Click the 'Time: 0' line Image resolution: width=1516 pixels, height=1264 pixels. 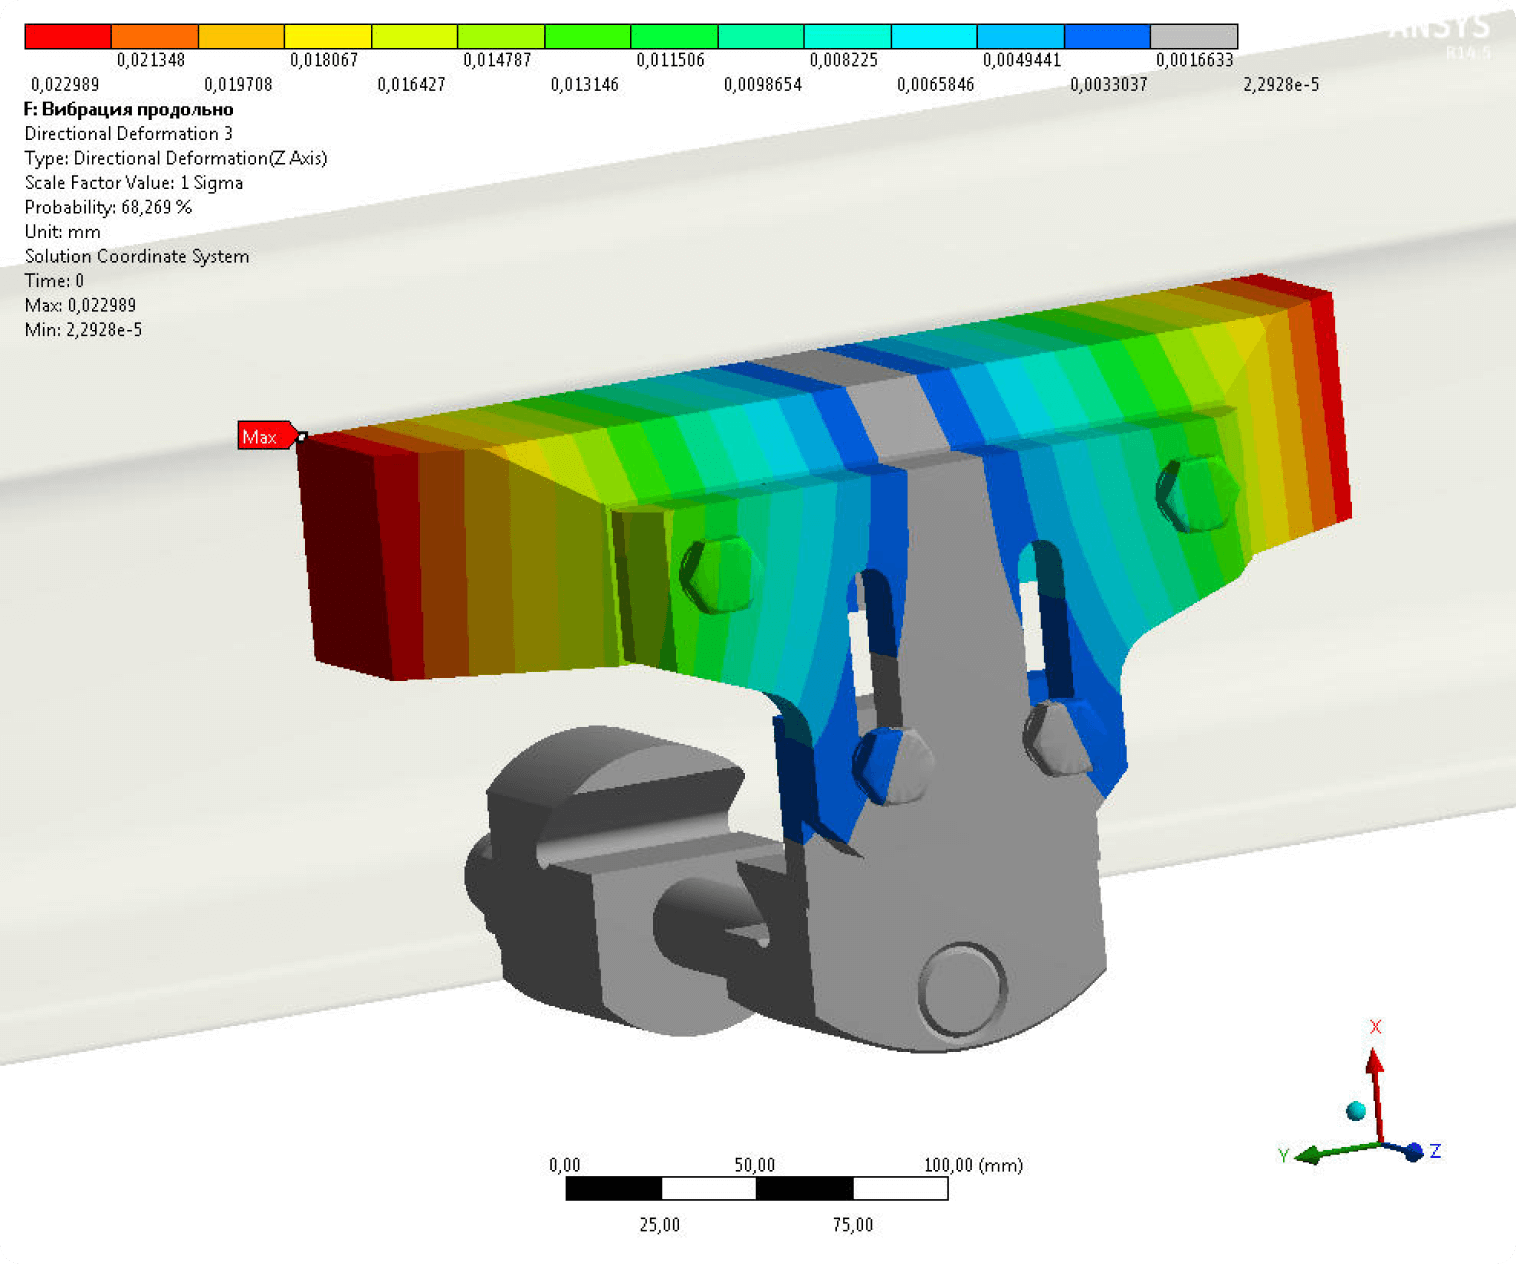coord(54,281)
